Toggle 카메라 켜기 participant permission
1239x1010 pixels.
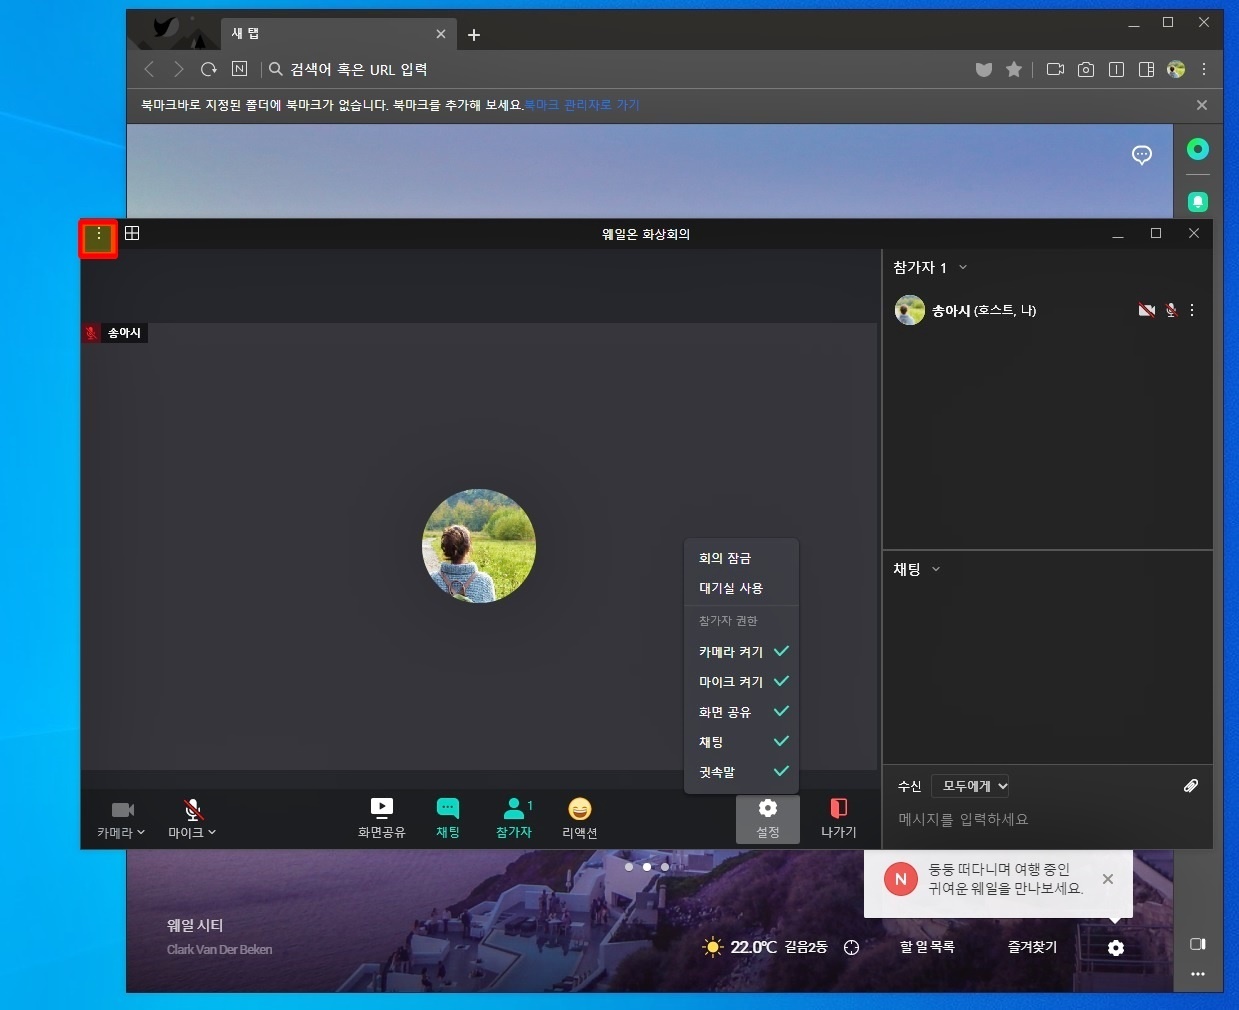click(742, 651)
